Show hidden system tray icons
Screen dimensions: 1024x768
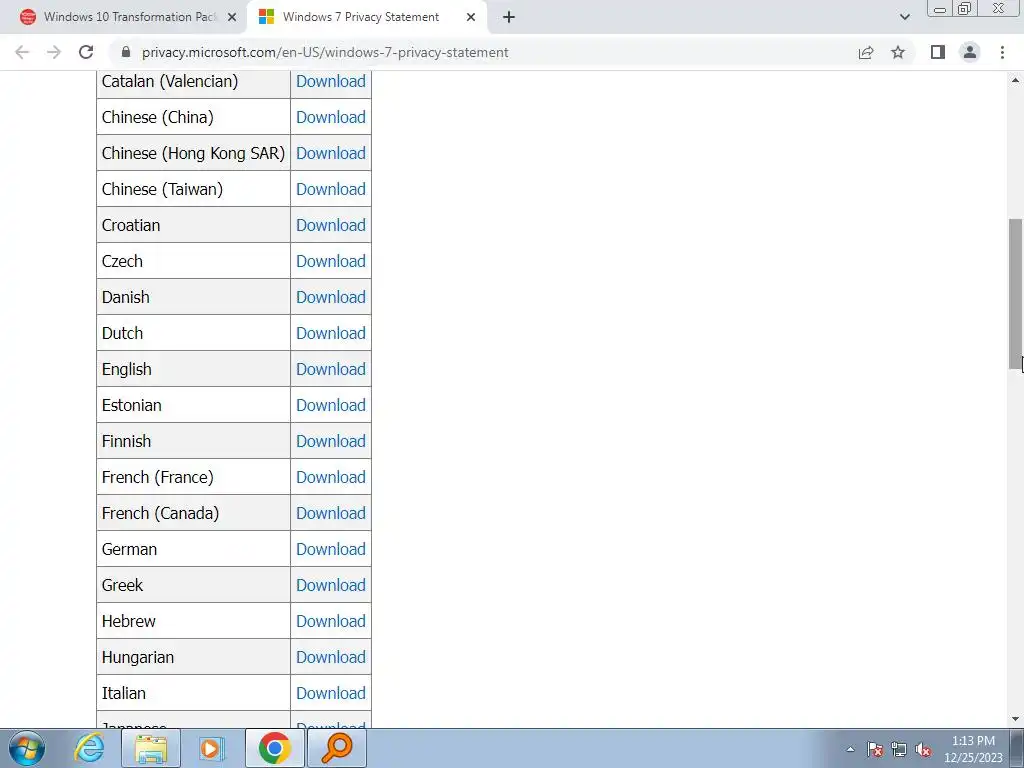click(x=850, y=749)
